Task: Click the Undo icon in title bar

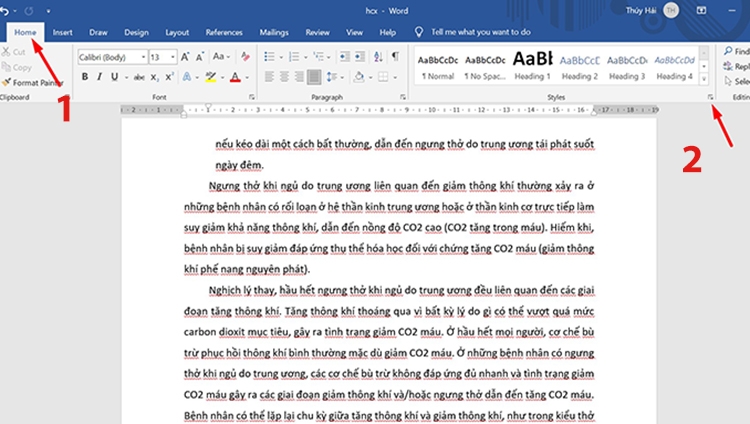Action: (x=4, y=11)
